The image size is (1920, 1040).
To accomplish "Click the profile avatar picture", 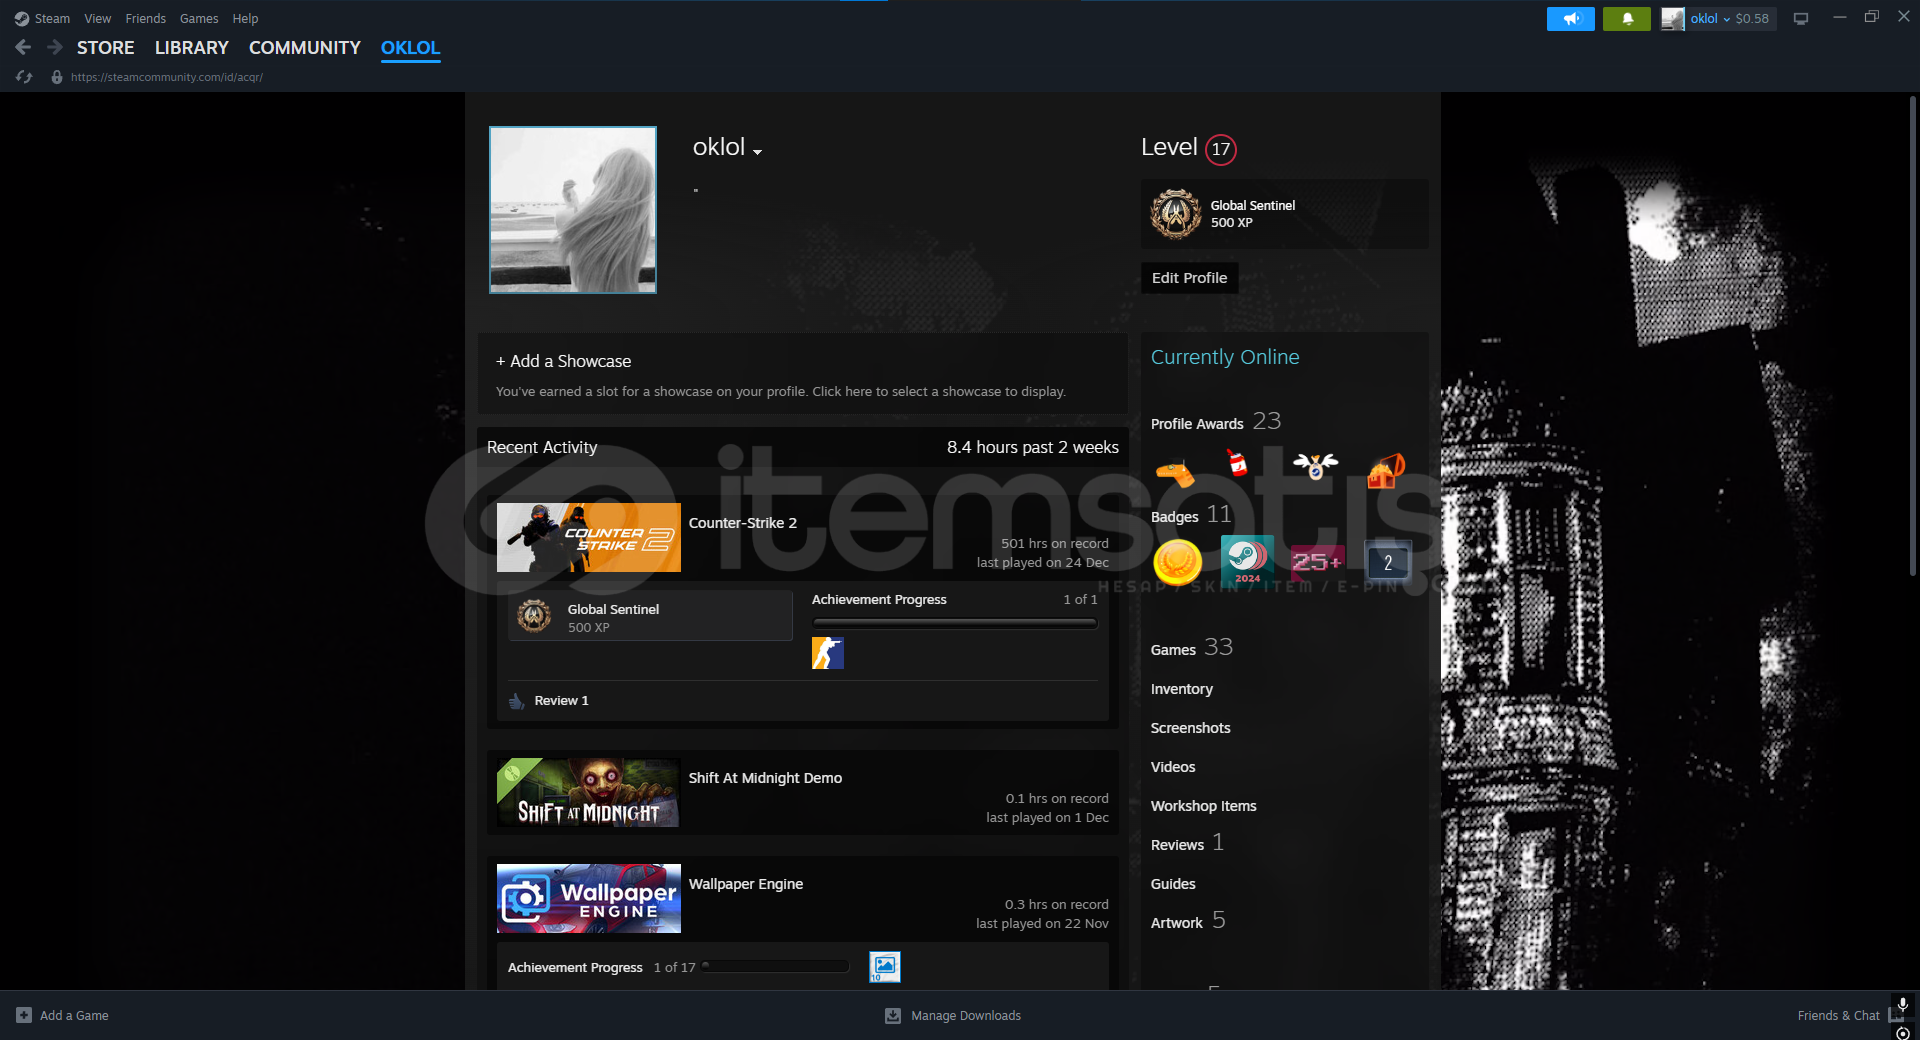I will 573,210.
